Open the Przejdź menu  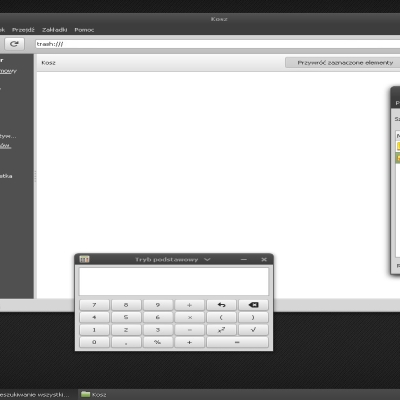point(23,30)
